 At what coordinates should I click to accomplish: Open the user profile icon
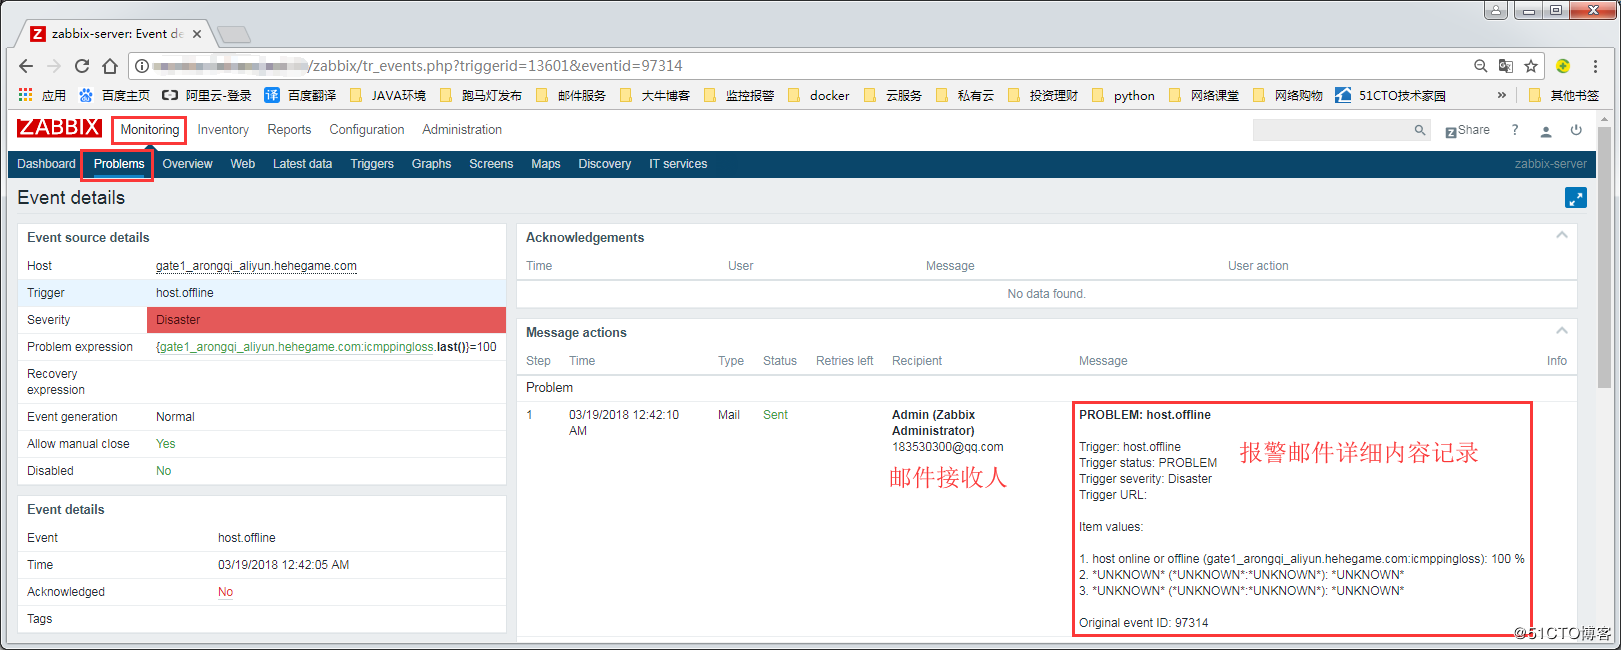[1546, 131]
